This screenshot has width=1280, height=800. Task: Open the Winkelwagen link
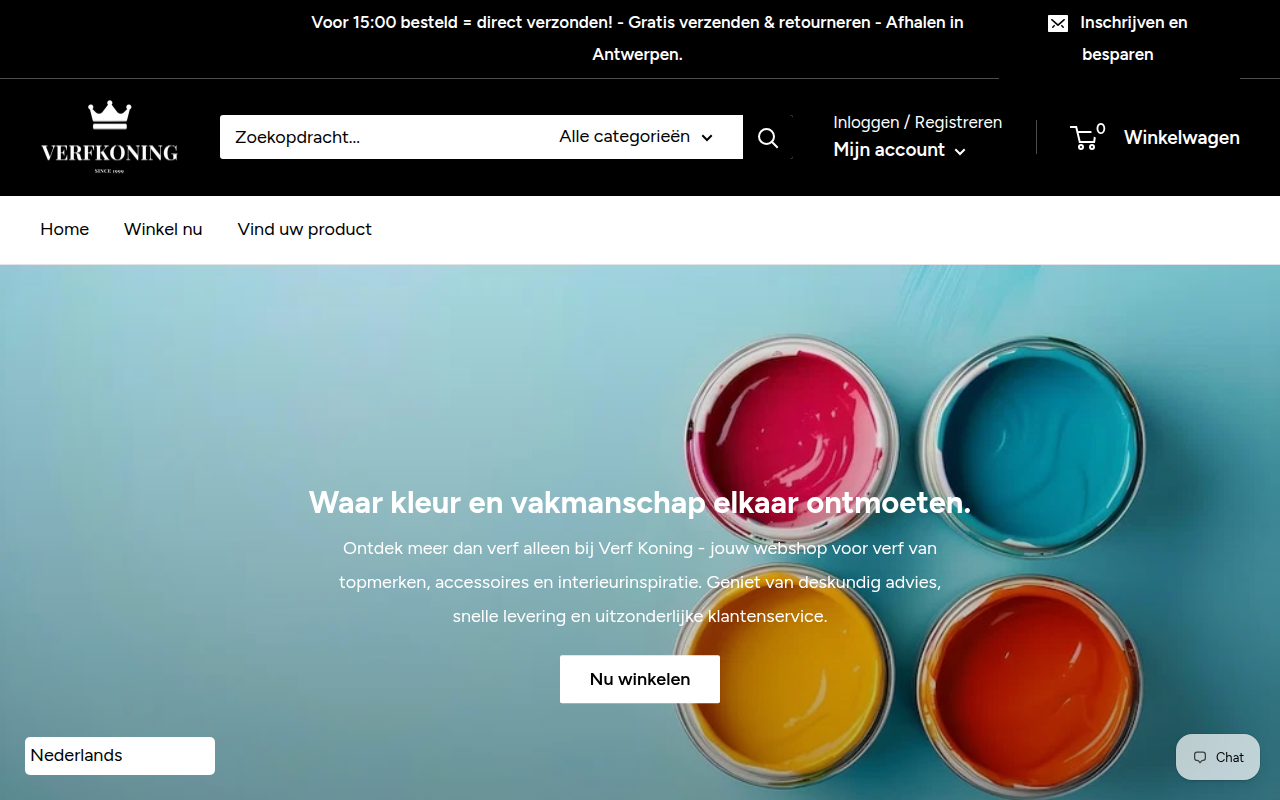(1182, 138)
